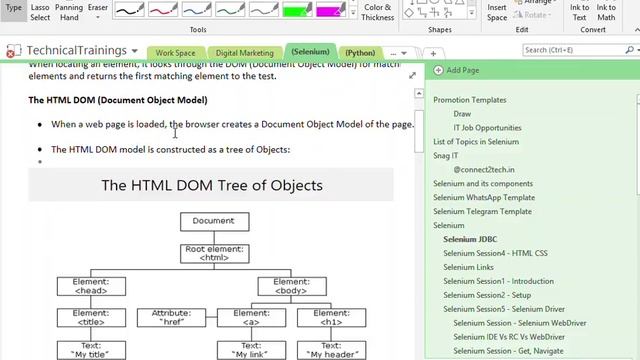Click the Element: <head> diagram box
The width and height of the screenshot is (640, 360).
pyautogui.click(x=91, y=286)
